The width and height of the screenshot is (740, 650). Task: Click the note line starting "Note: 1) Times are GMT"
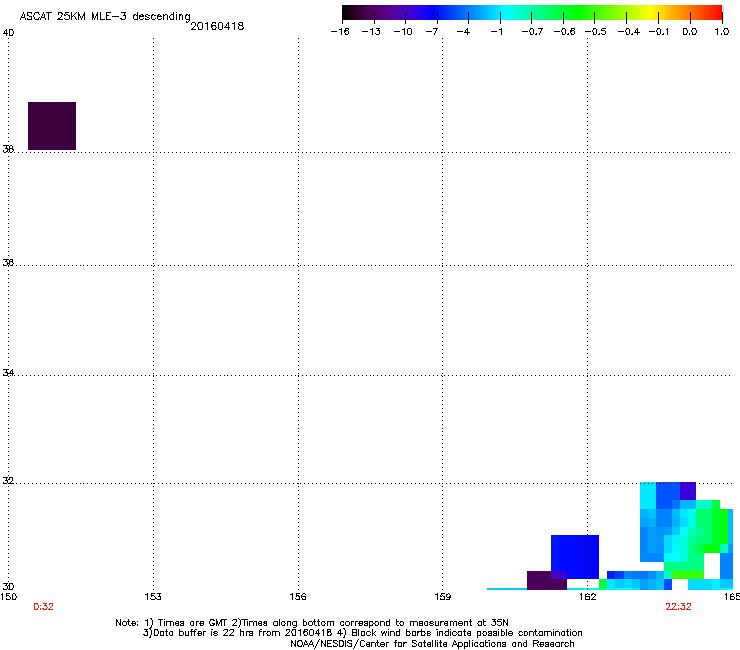(312, 623)
